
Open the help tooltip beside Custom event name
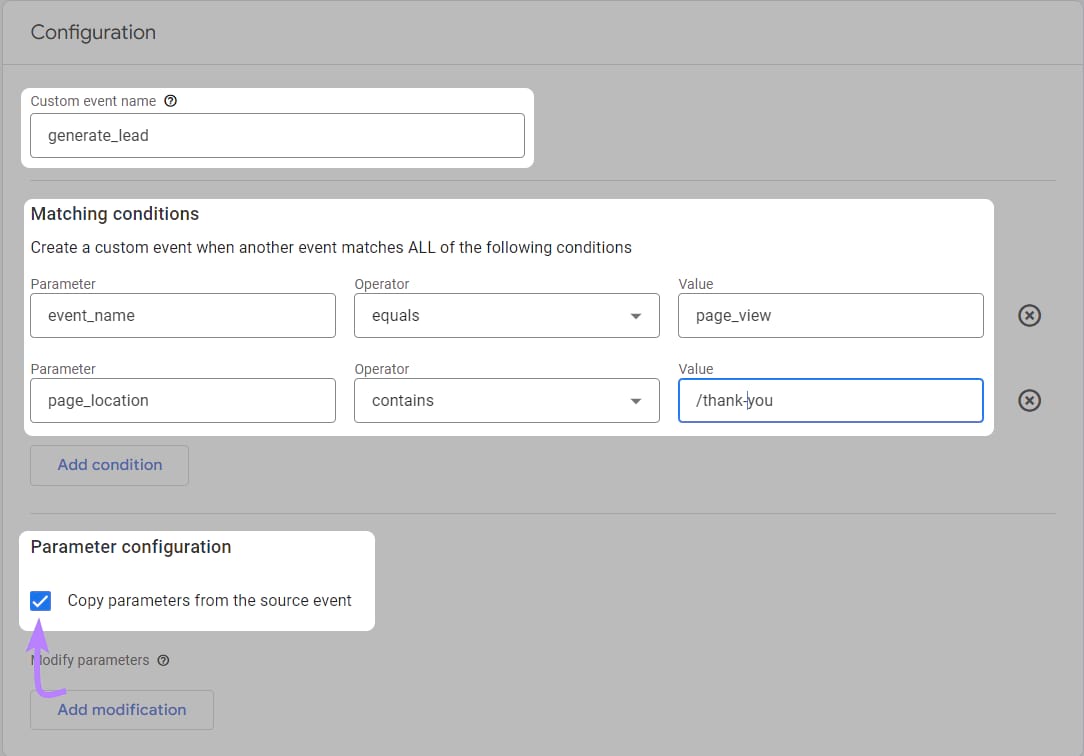click(x=170, y=101)
